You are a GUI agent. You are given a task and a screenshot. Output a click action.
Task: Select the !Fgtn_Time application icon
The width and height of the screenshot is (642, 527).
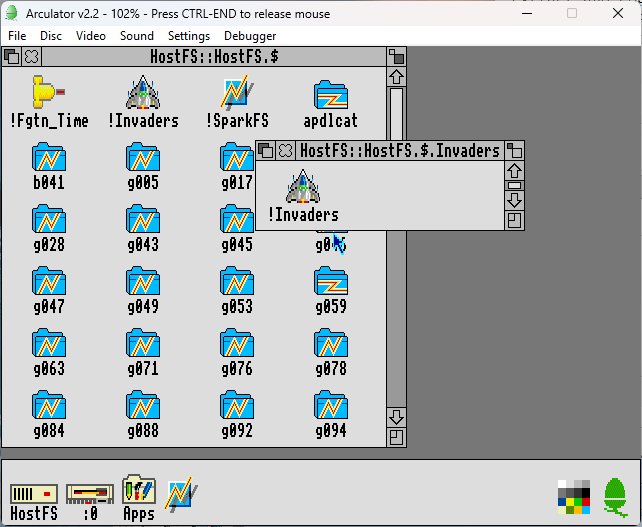click(x=49, y=102)
